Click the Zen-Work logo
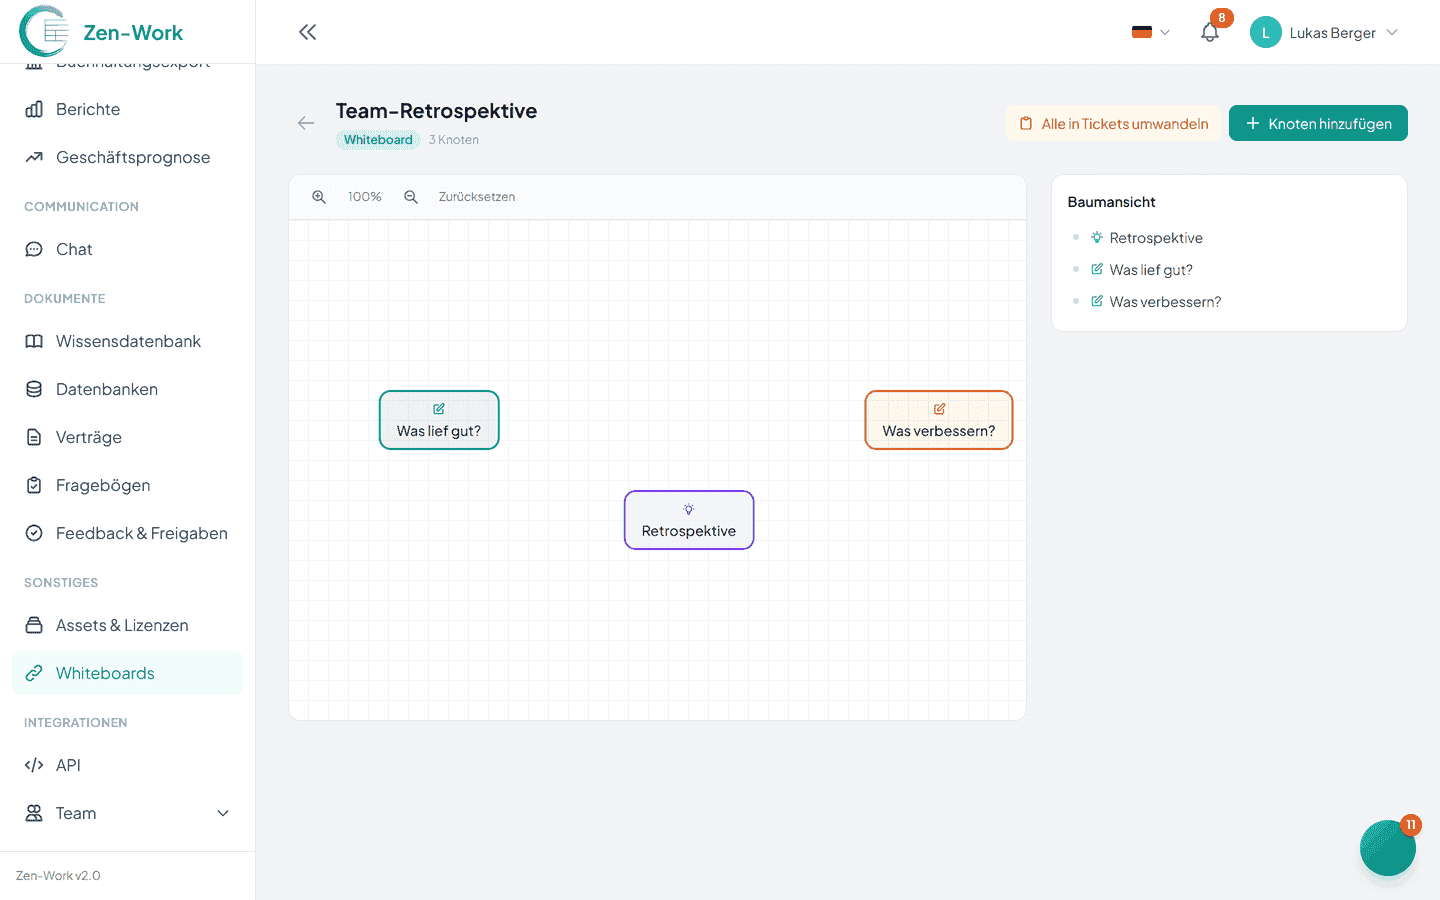This screenshot has width=1440, height=900. tap(101, 32)
